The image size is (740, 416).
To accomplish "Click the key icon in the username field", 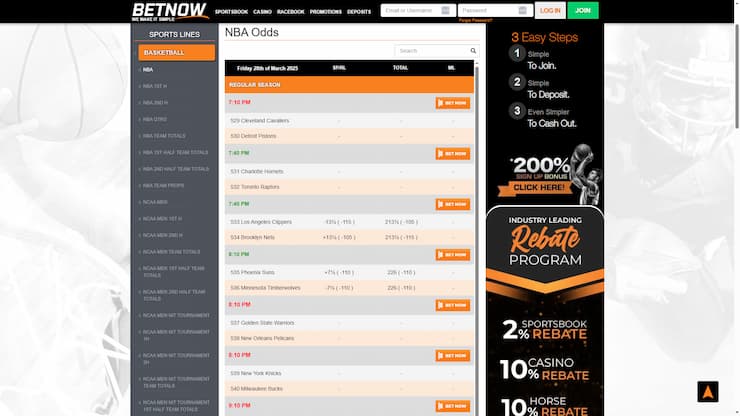I will click(x=445, y=10).
